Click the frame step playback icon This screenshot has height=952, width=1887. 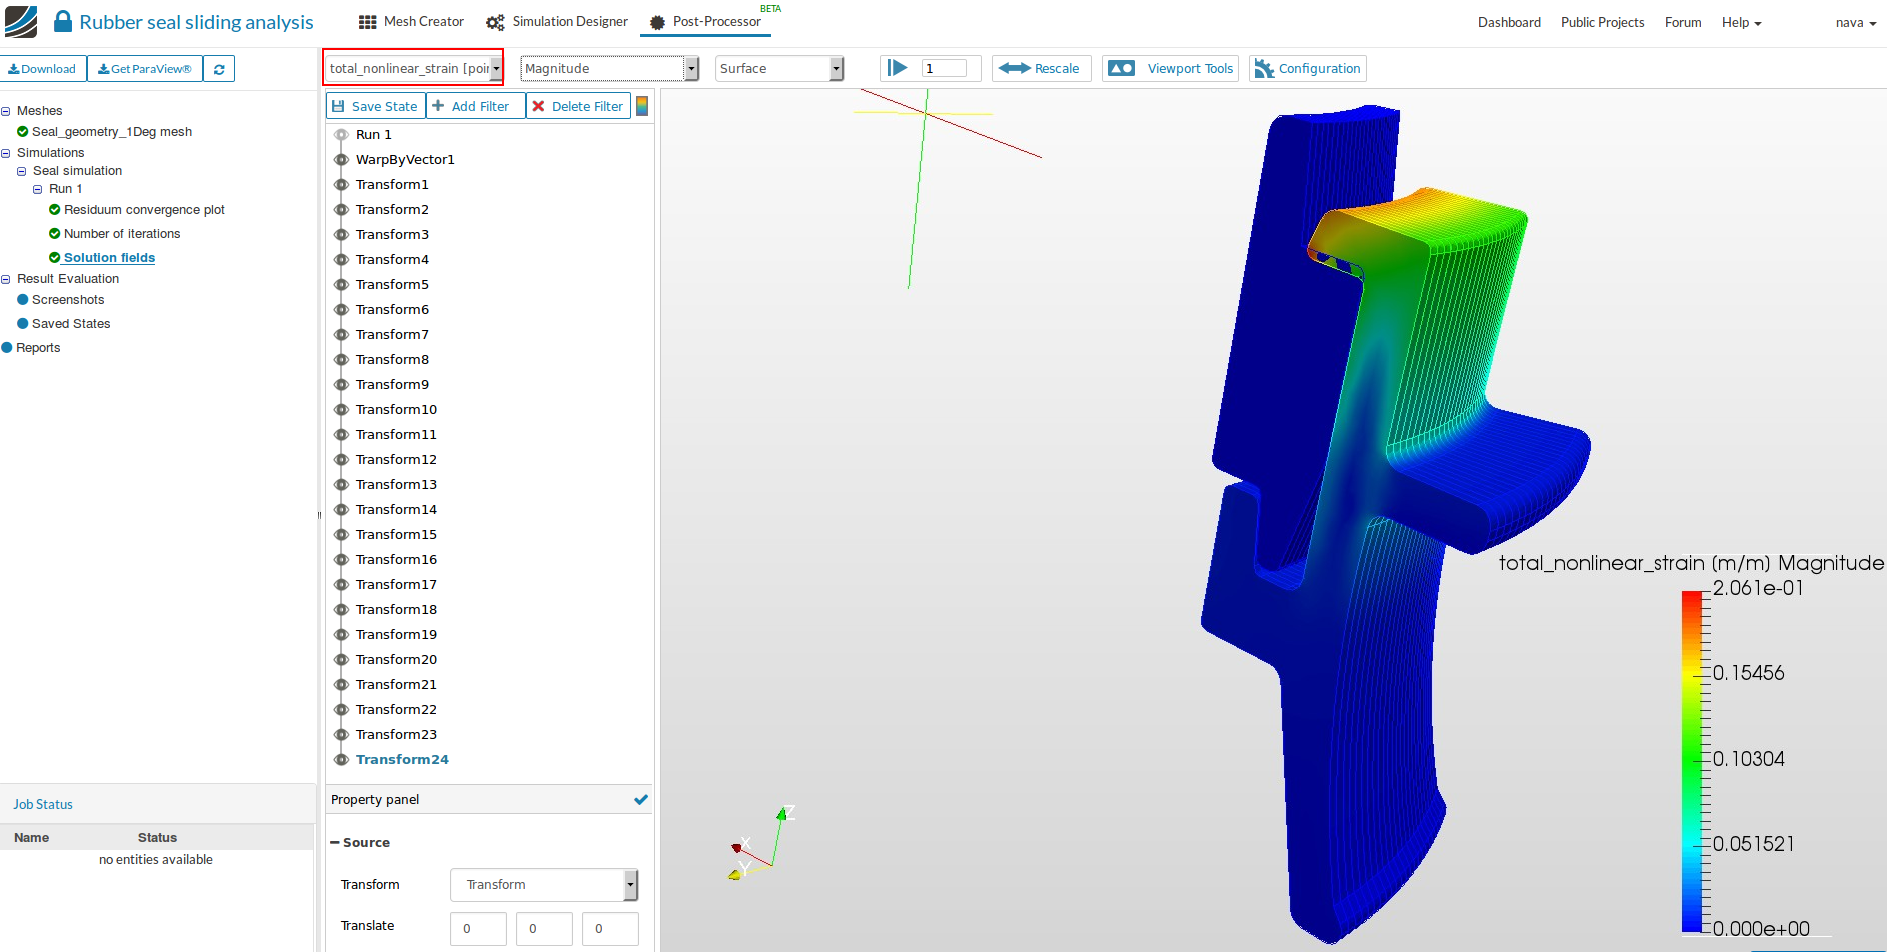[897, 68]
